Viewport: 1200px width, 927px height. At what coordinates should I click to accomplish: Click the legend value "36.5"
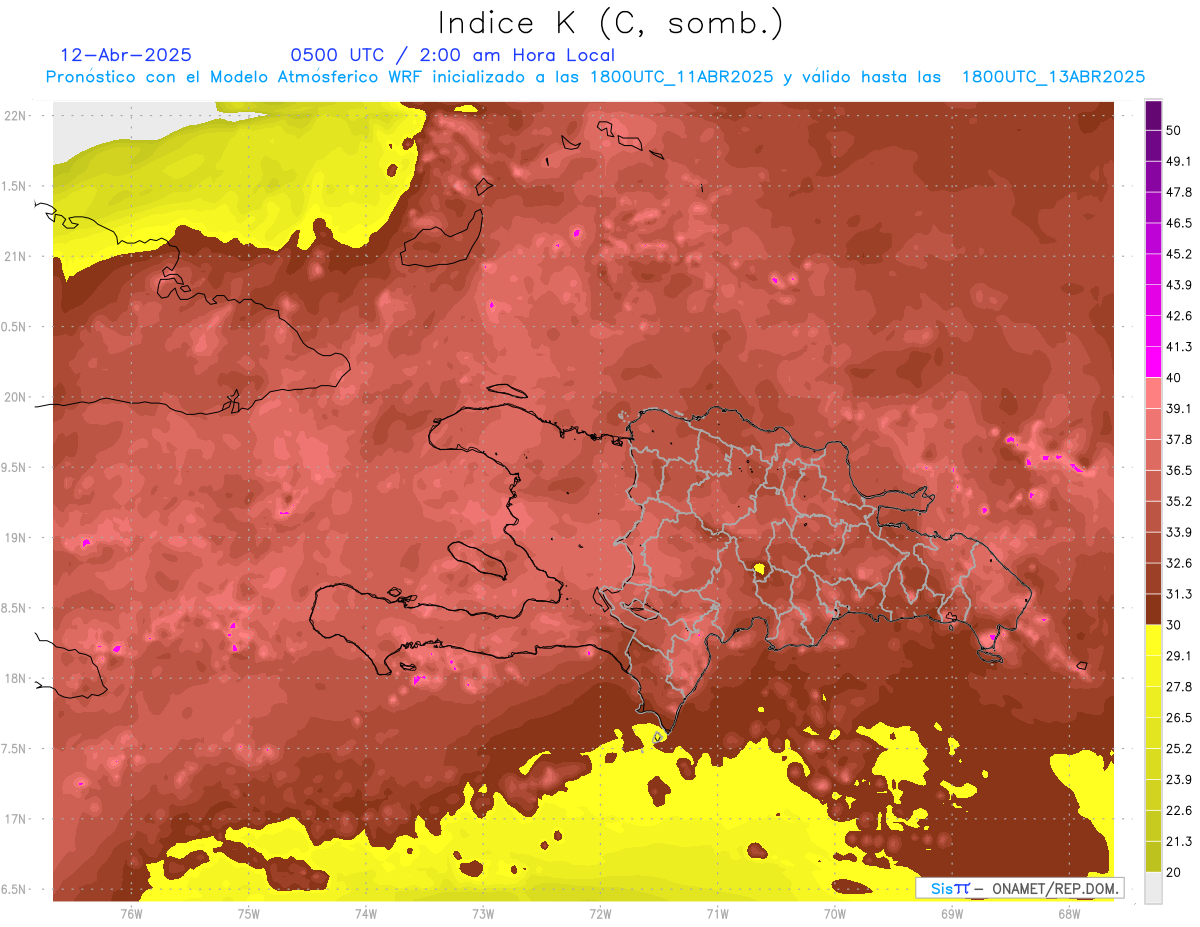click(1179, 470)
